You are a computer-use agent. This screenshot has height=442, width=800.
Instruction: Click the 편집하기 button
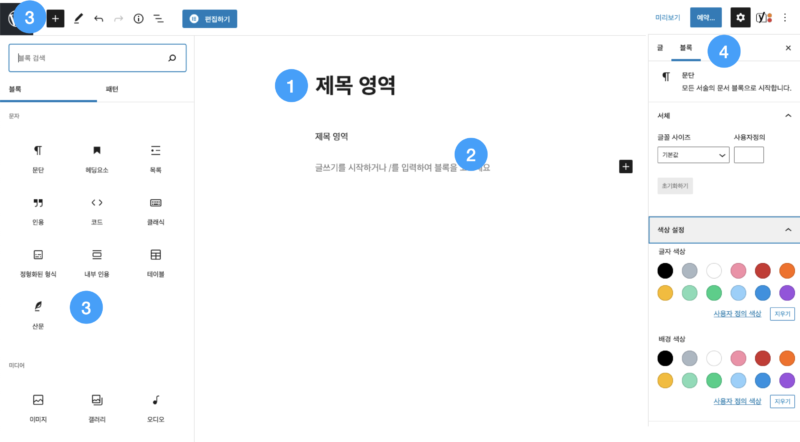(210, 19)
